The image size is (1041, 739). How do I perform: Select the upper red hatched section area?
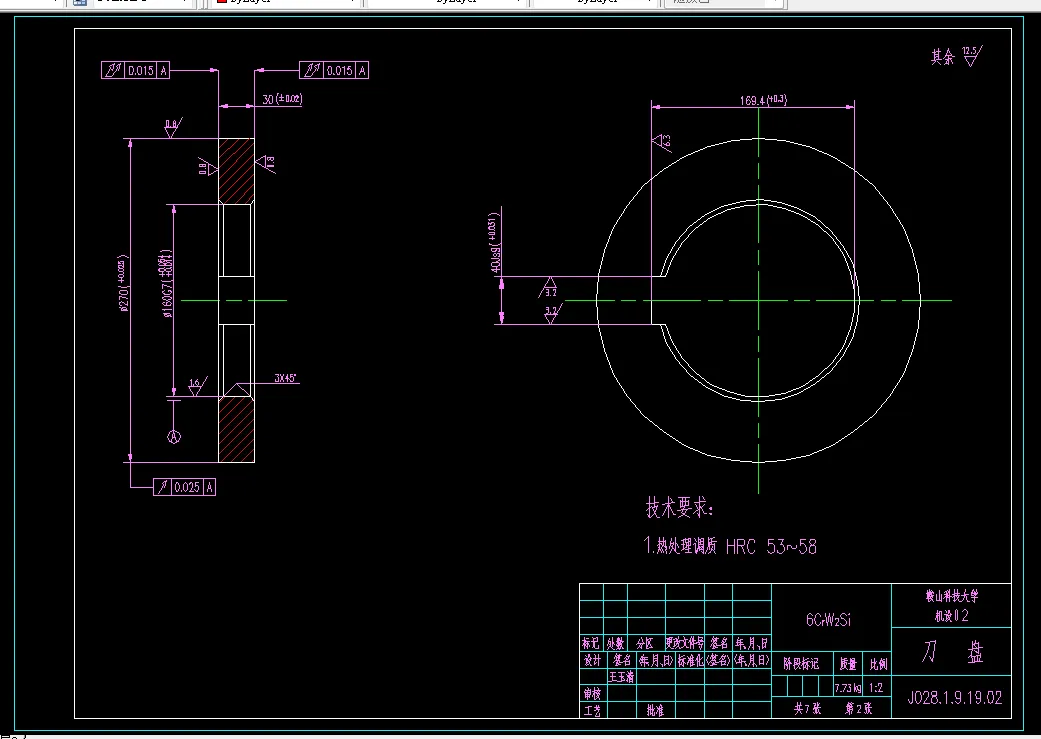[x=236, y=170]
